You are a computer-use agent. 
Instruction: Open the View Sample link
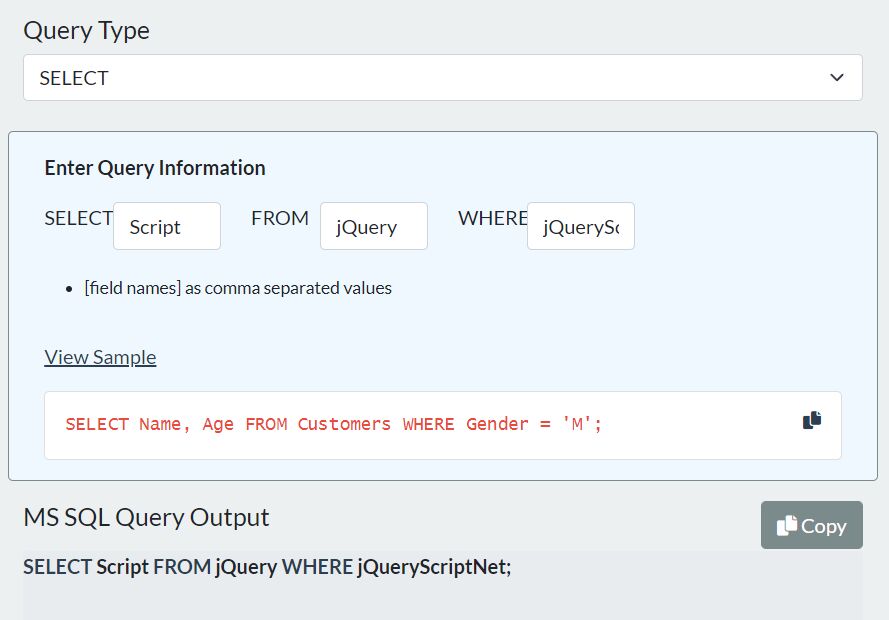[100, 357]
